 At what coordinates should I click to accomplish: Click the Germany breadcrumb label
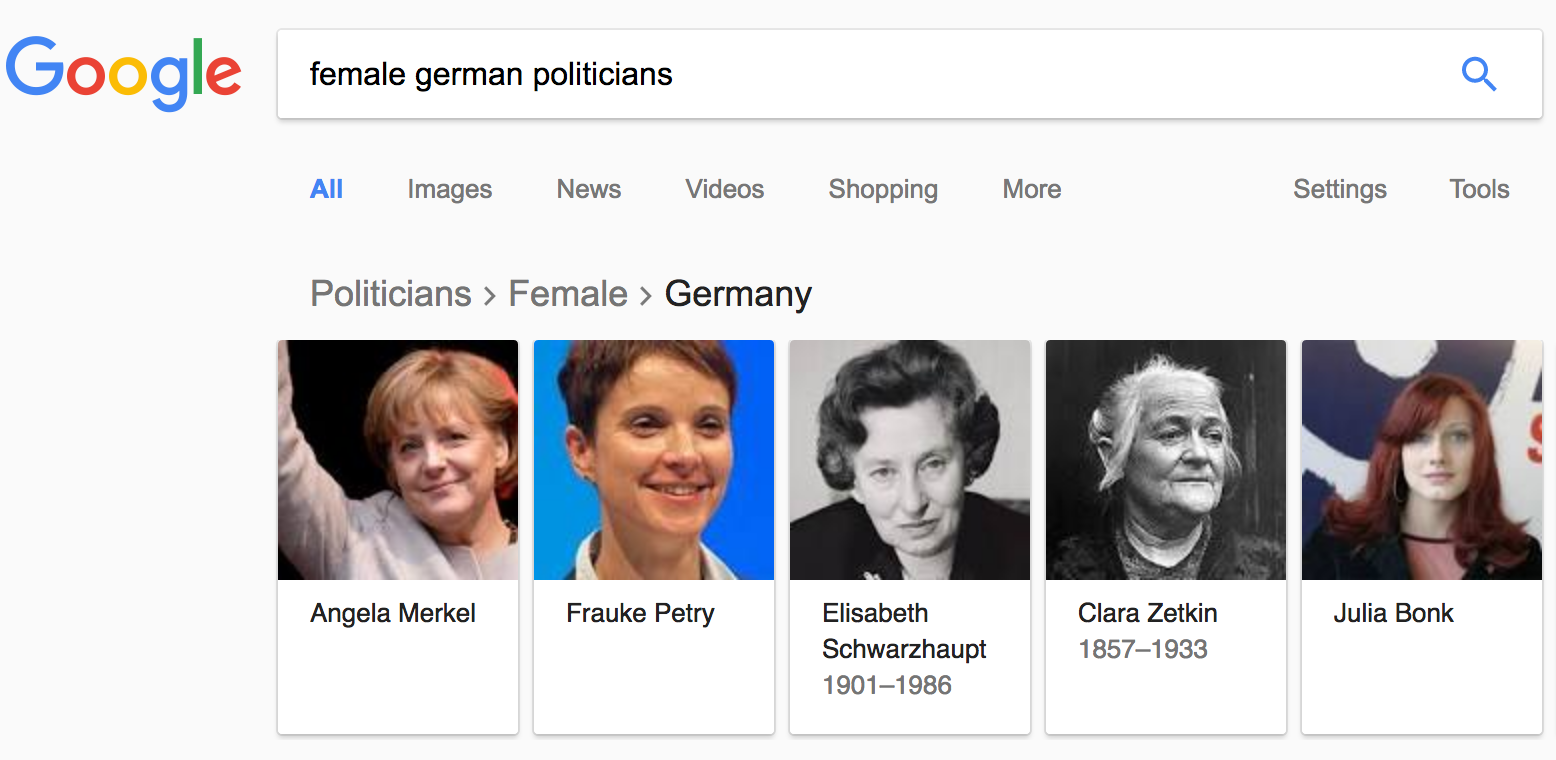pos(738,295)
